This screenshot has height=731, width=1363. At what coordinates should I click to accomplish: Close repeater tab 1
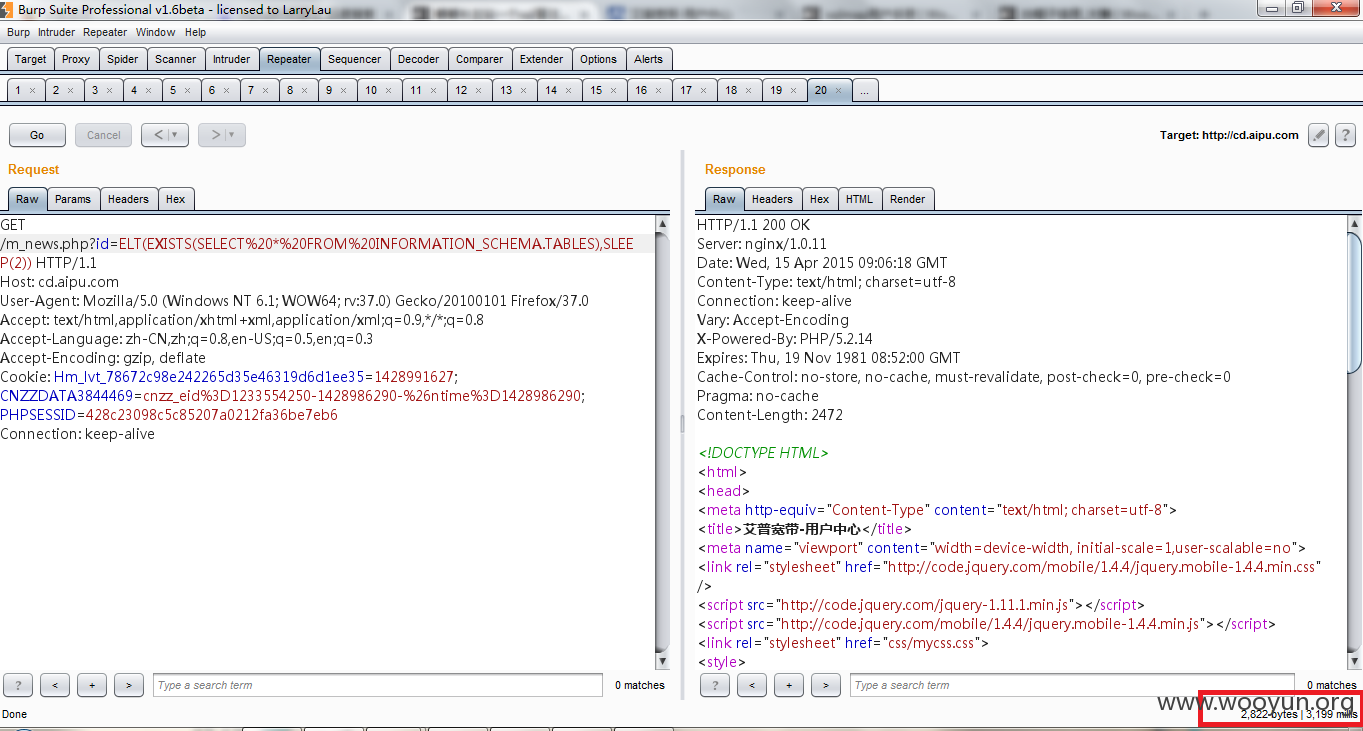pos(32,90)
